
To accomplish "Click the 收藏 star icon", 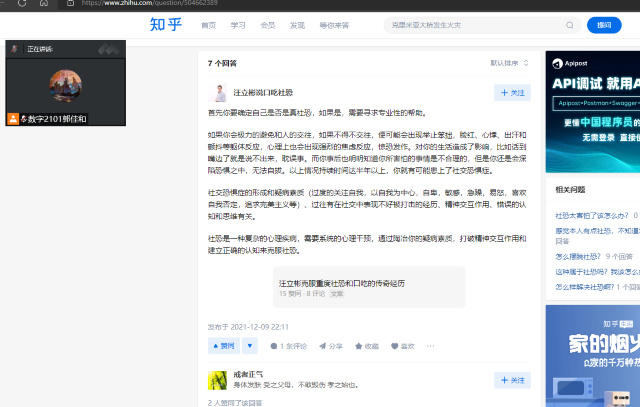I will coord(367,346).
